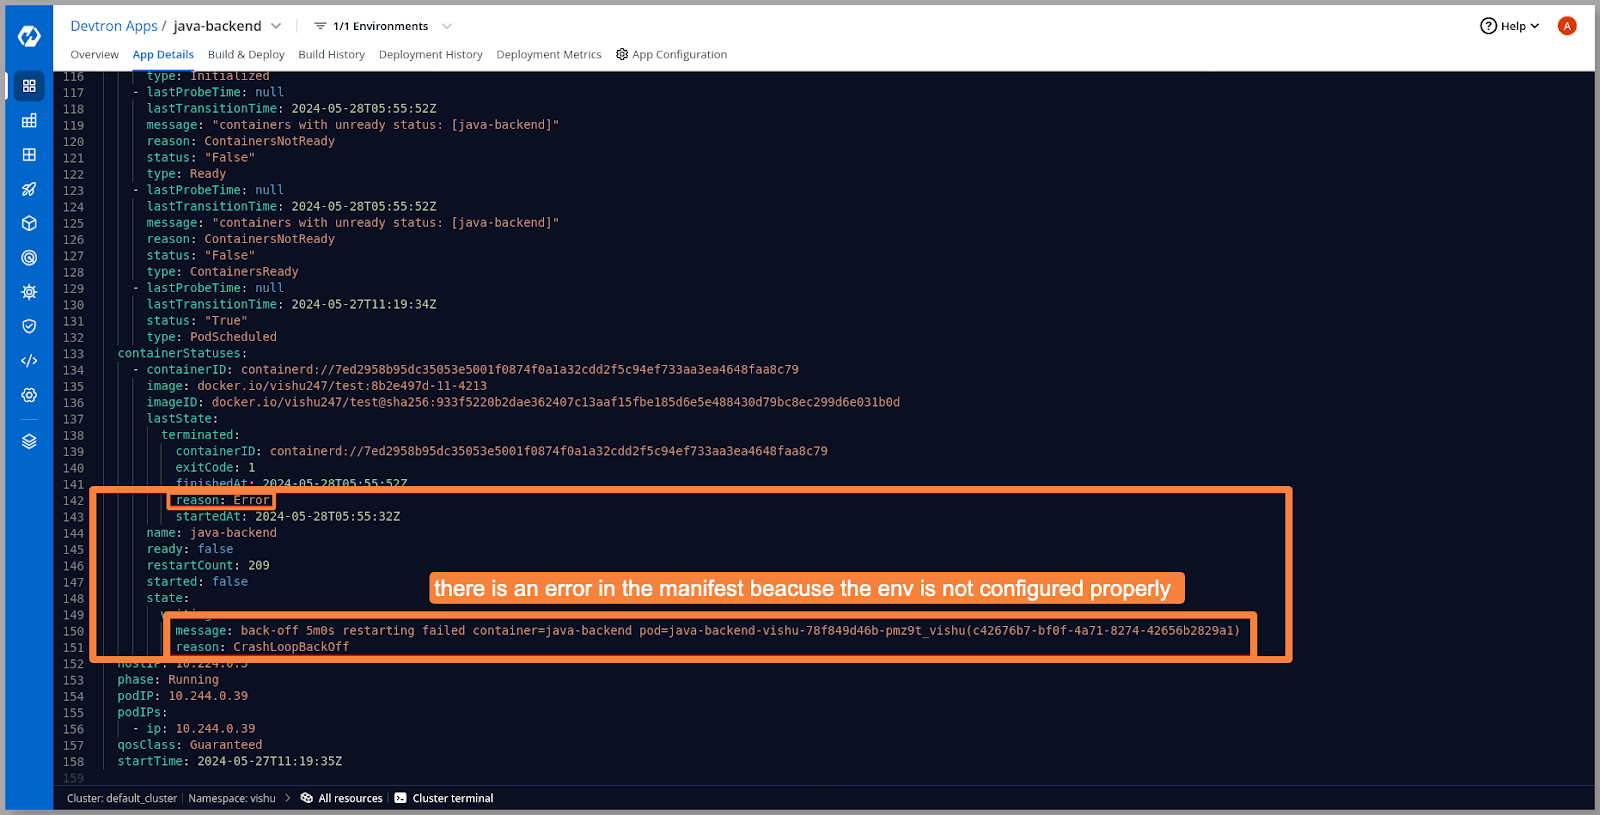Switch to the Overview tab

tap(94, 55)
